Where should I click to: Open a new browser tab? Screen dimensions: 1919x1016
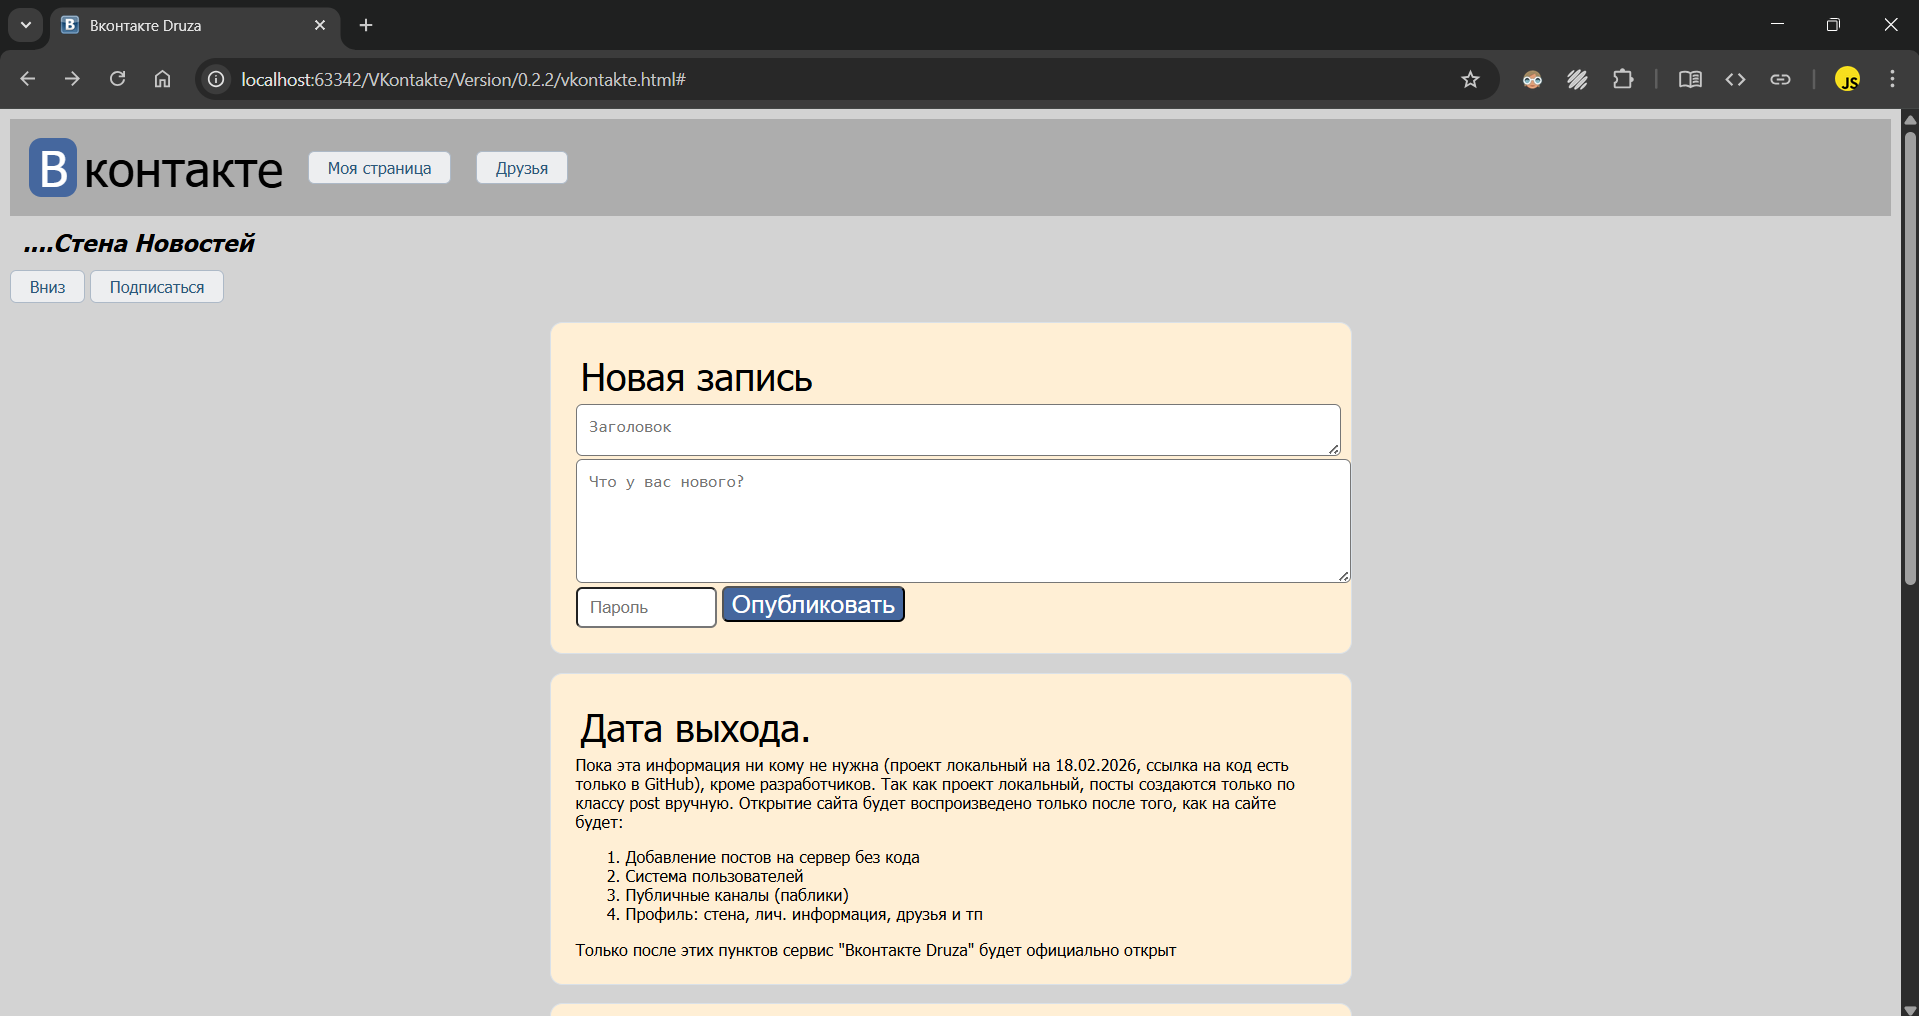point(366,25)
